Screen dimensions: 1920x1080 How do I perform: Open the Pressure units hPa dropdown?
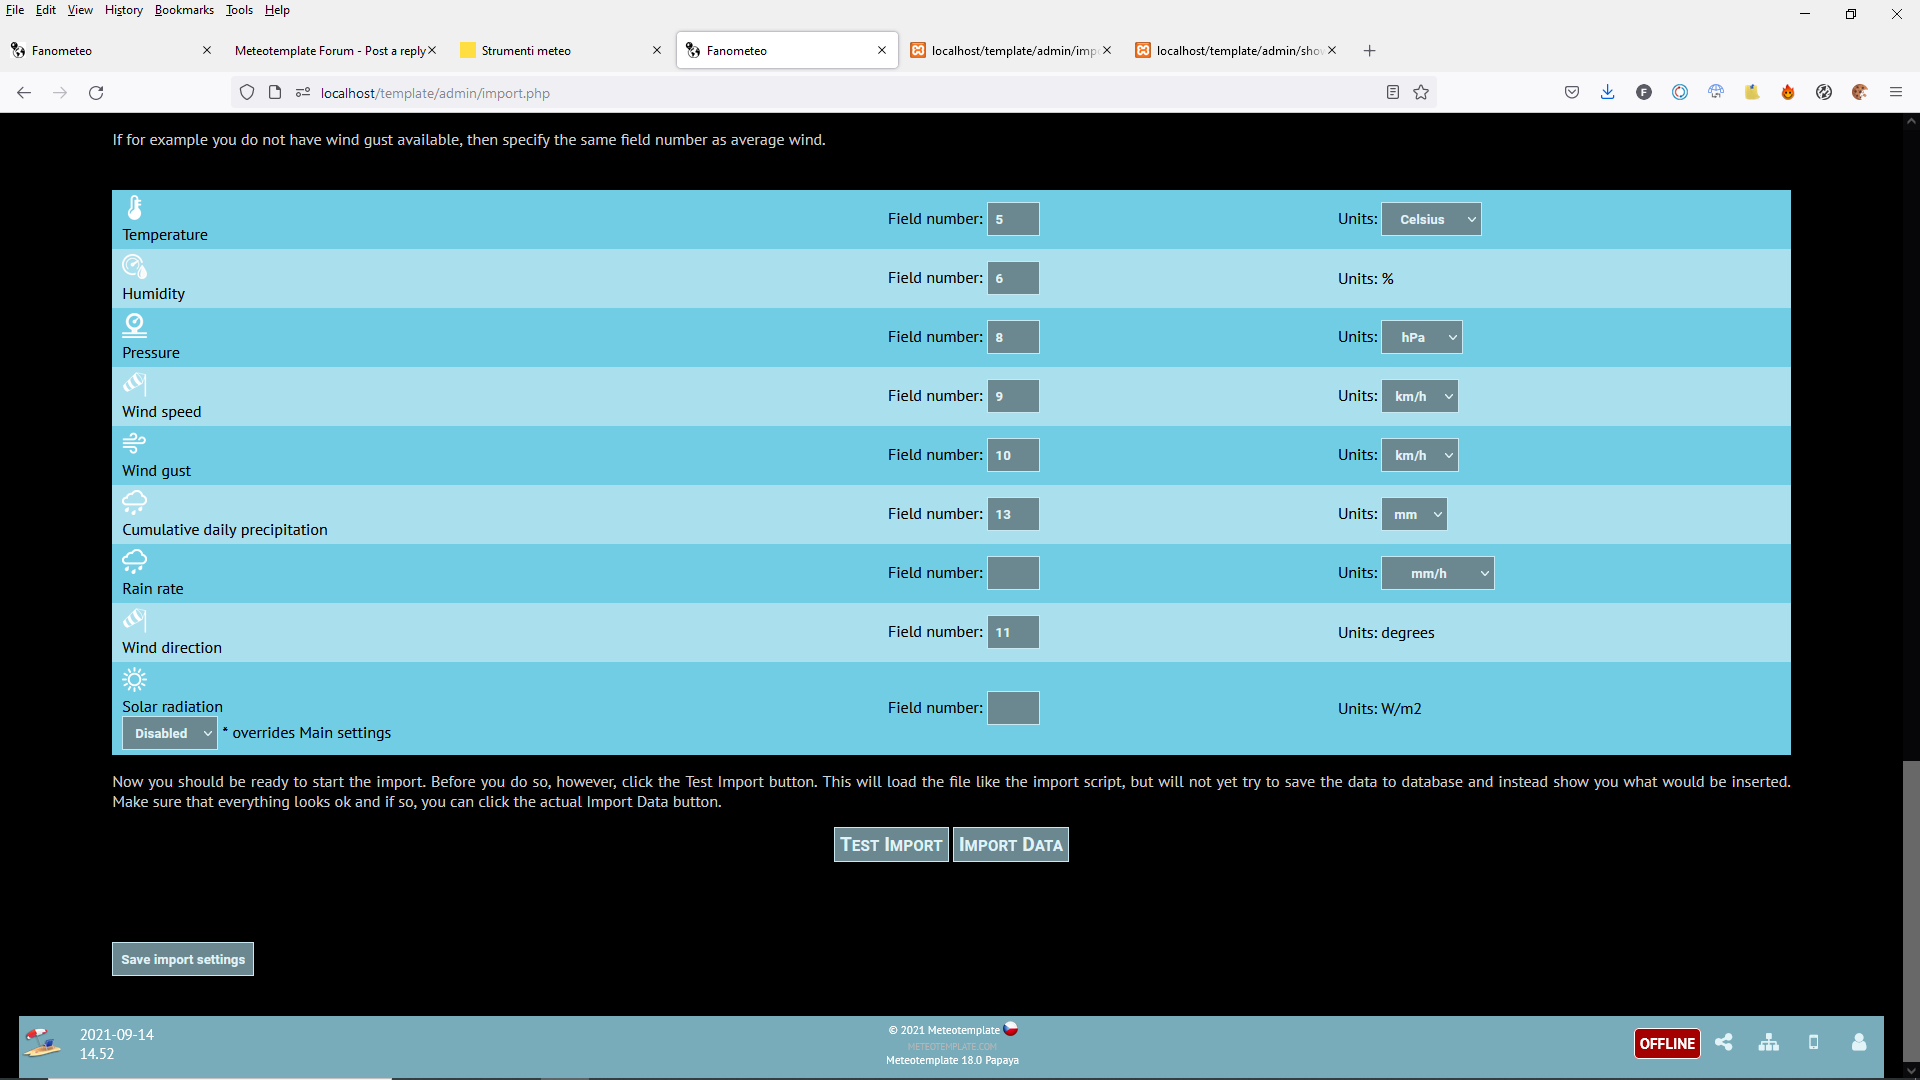point(1421,337)
